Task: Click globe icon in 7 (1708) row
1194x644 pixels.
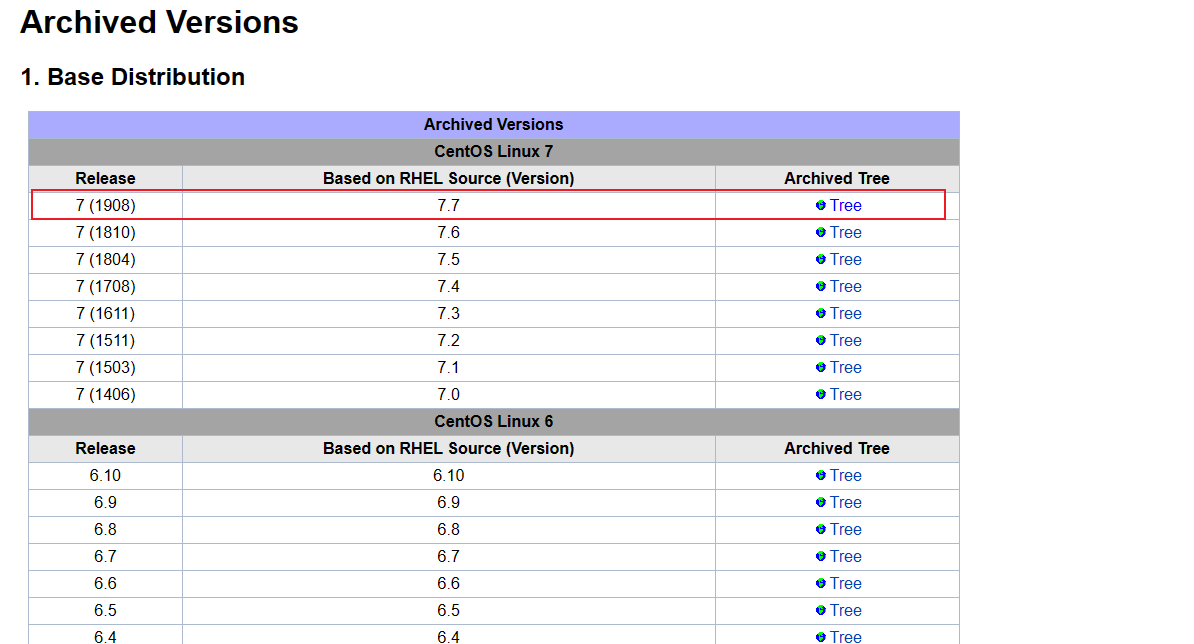Action: (820, 286)
